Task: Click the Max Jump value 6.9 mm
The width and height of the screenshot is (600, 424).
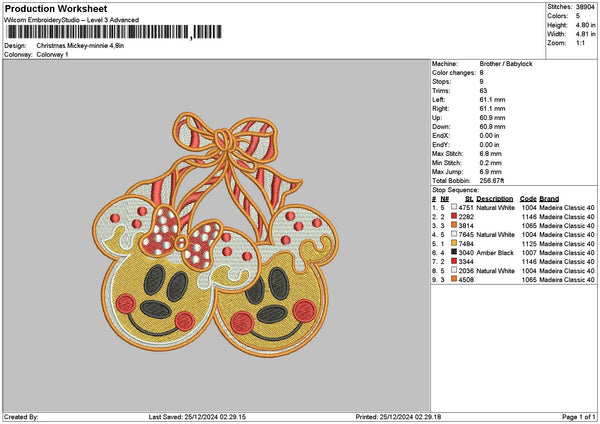Action: click(490, 172)
